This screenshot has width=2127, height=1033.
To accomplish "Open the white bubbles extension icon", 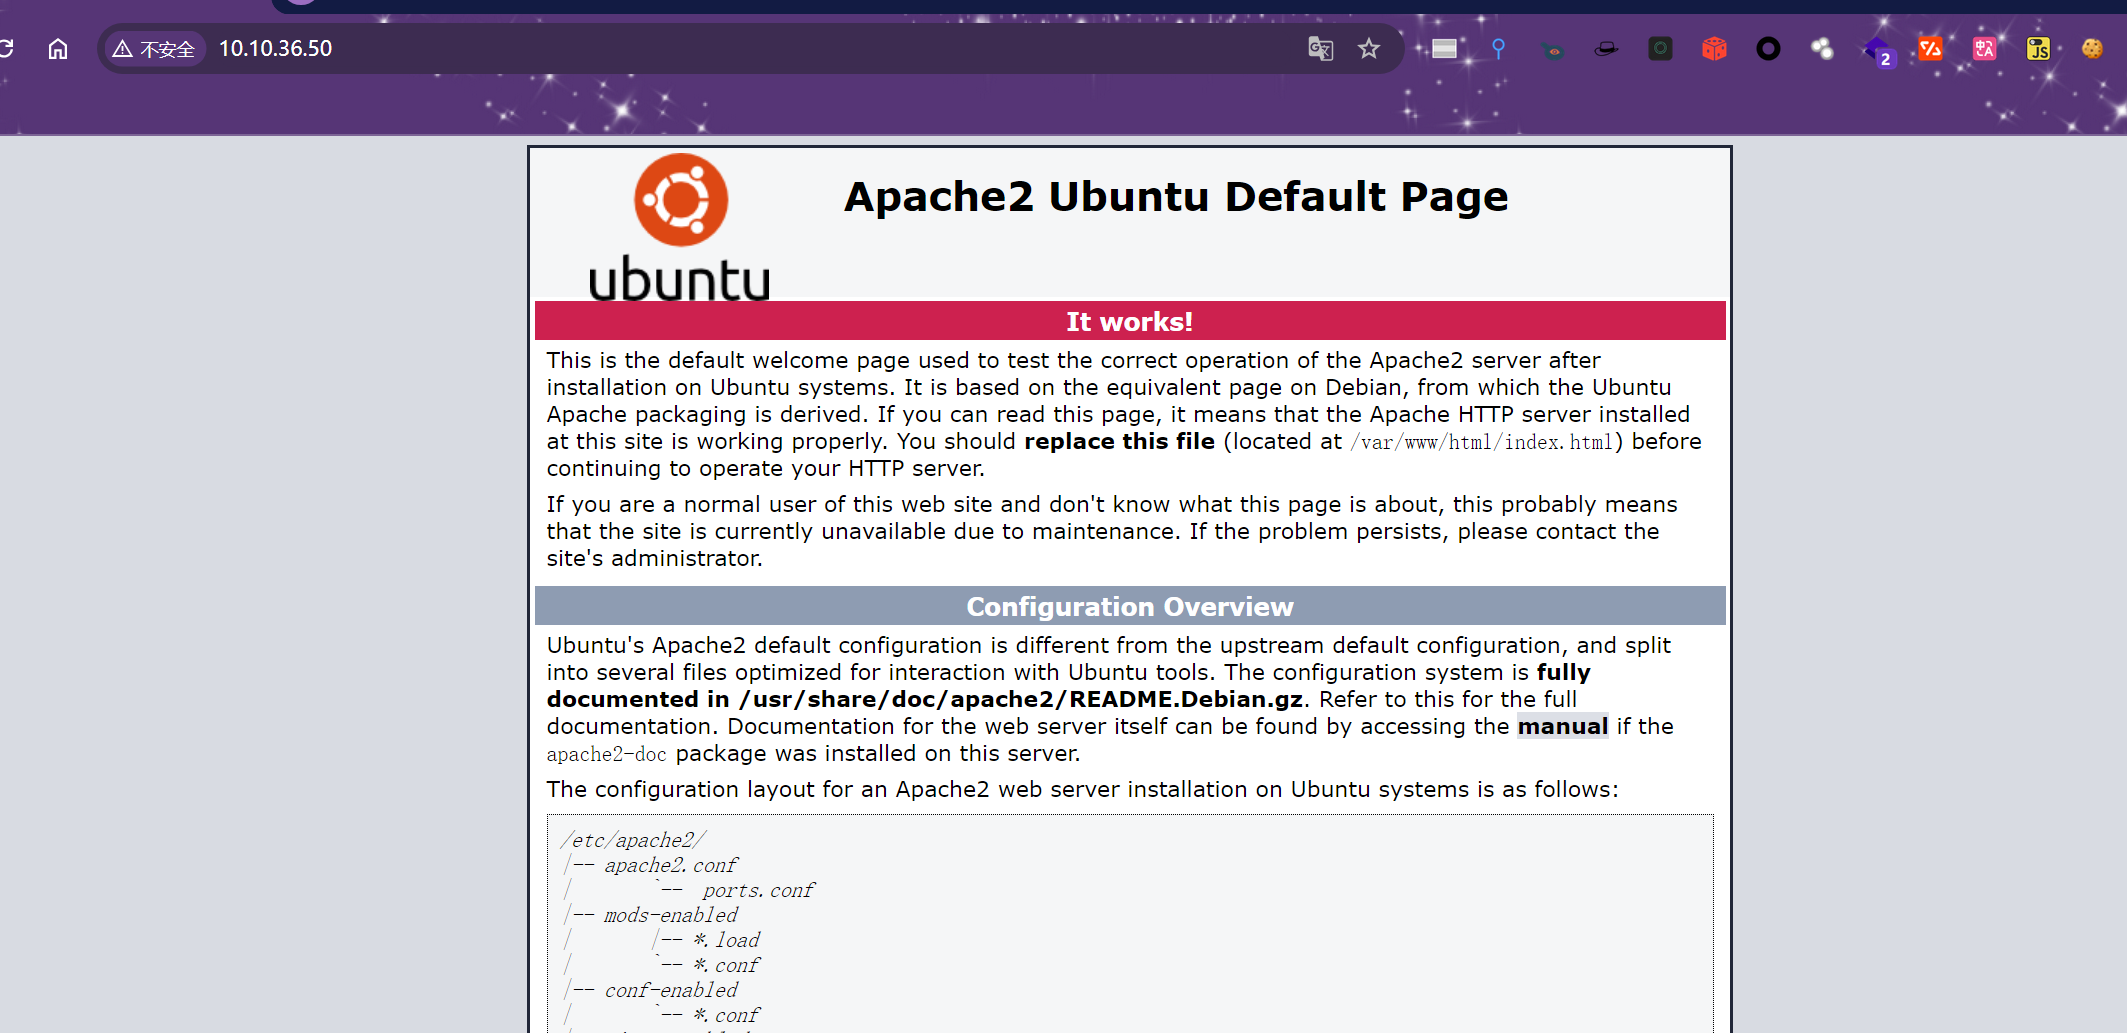I will (x=1822, y=48).
